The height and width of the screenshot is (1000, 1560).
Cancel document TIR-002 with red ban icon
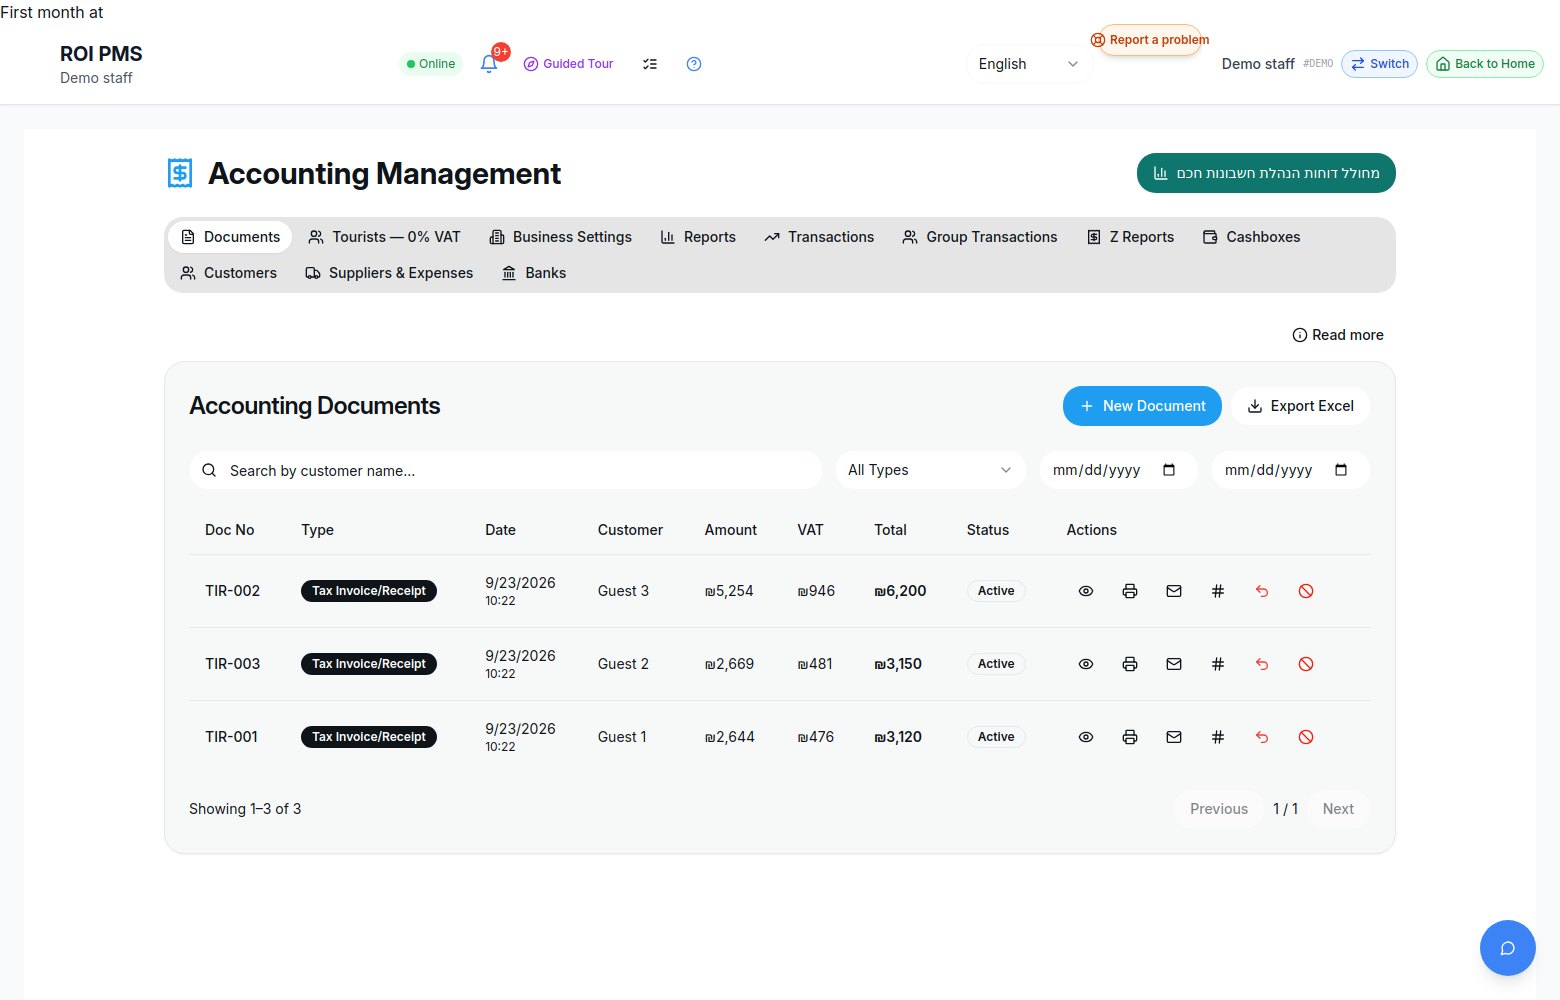[1306, 591]
